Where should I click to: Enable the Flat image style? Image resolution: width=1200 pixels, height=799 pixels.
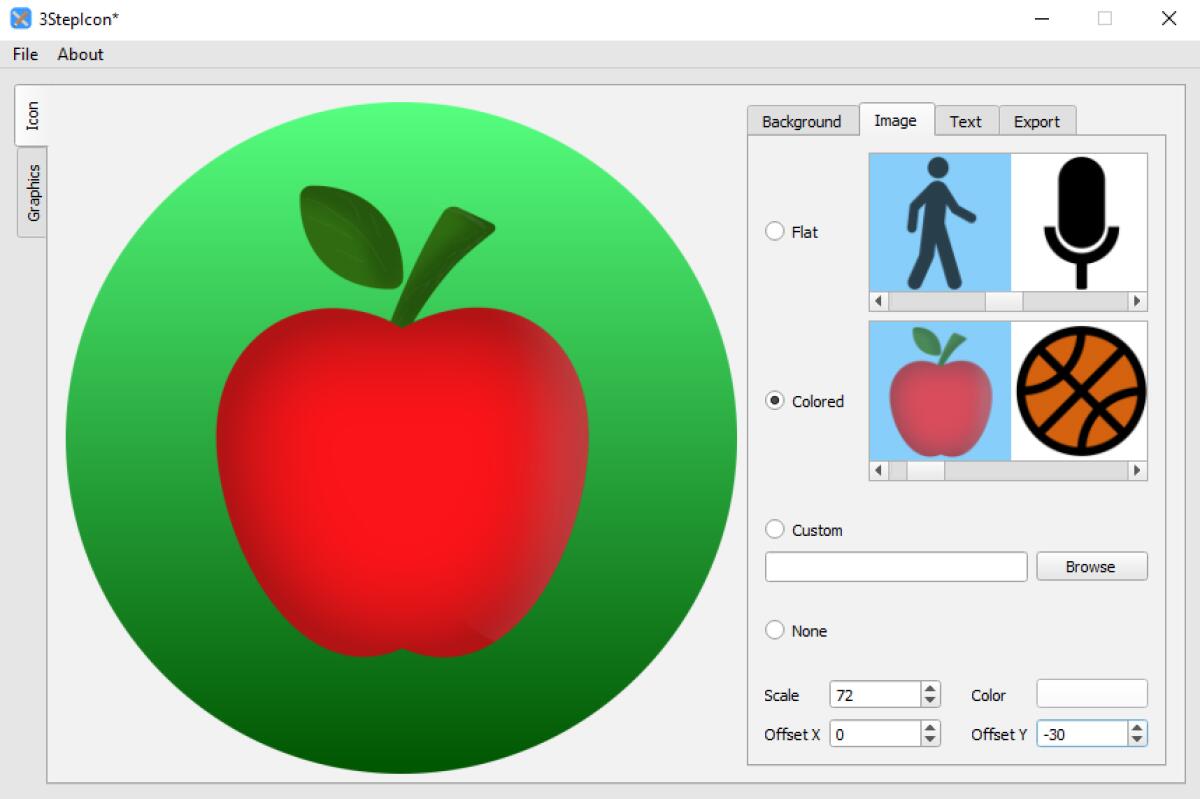(774, 231)
